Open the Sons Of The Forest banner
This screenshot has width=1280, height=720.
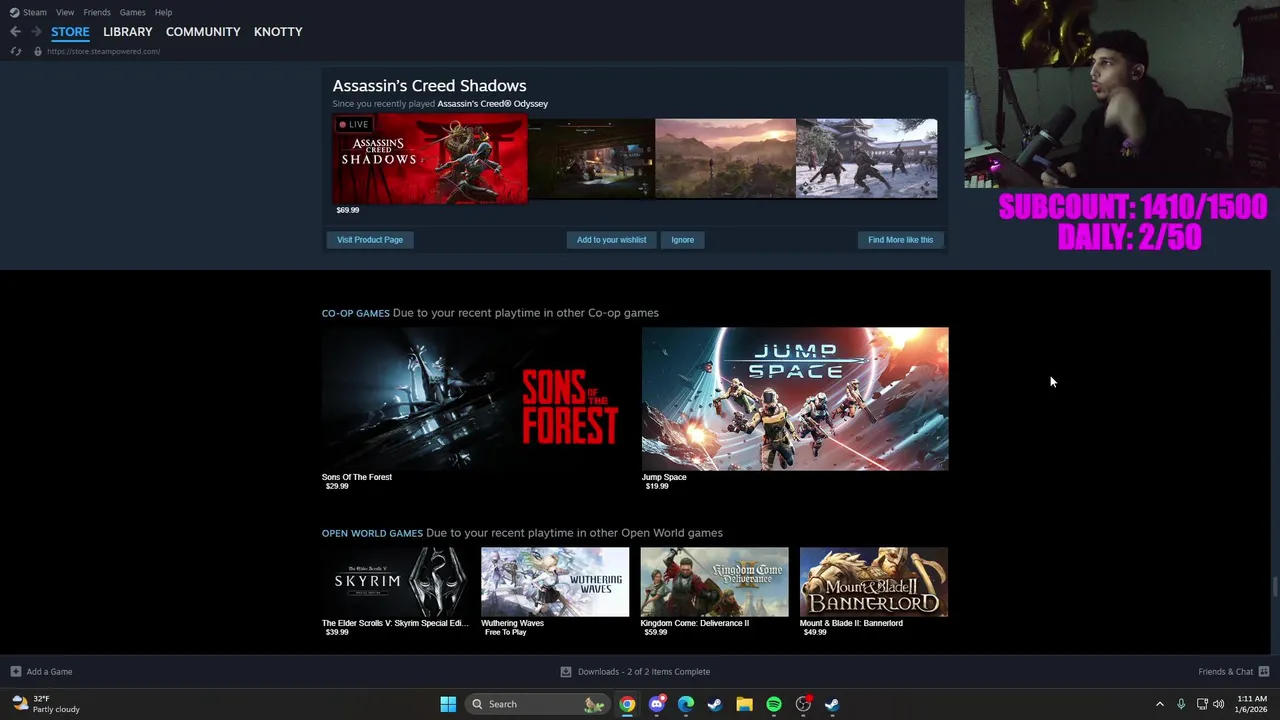coord(475,399)
